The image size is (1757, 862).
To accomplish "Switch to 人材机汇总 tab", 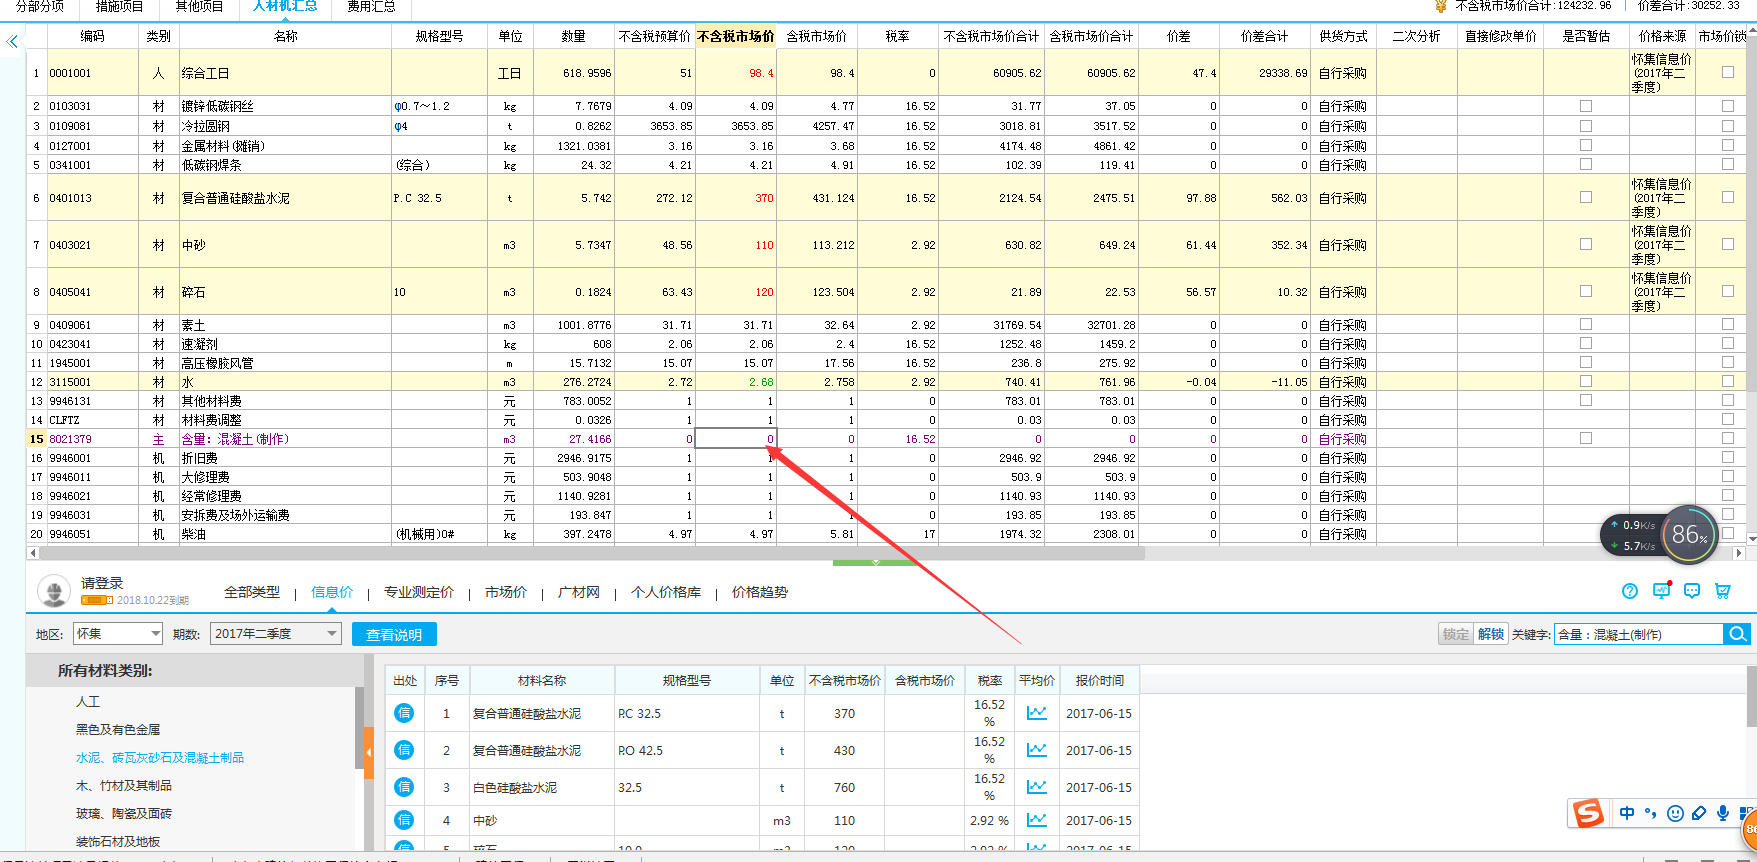I will (285, 7).
